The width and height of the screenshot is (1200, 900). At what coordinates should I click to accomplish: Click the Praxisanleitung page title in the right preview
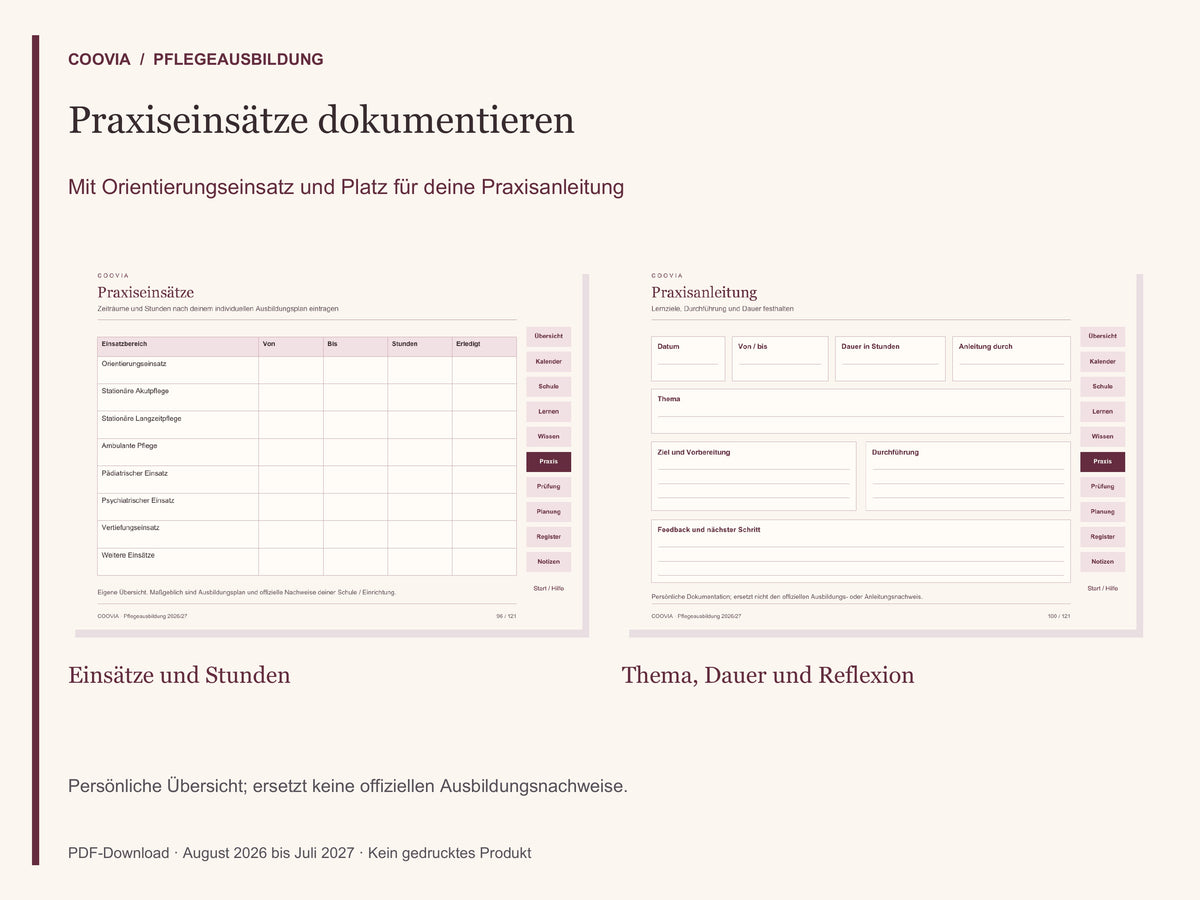(704, 292)
